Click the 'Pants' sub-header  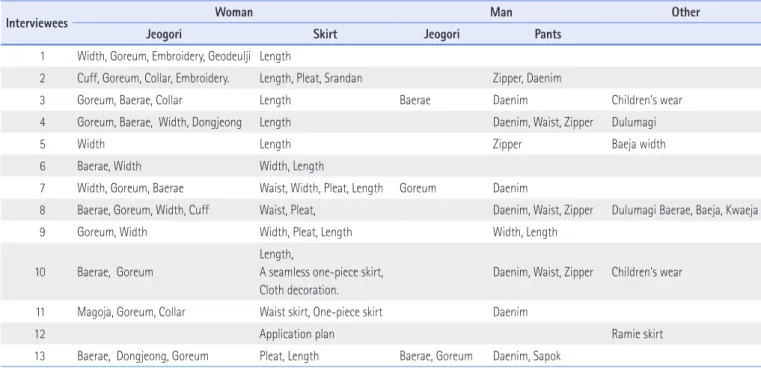tap(548, 34)
